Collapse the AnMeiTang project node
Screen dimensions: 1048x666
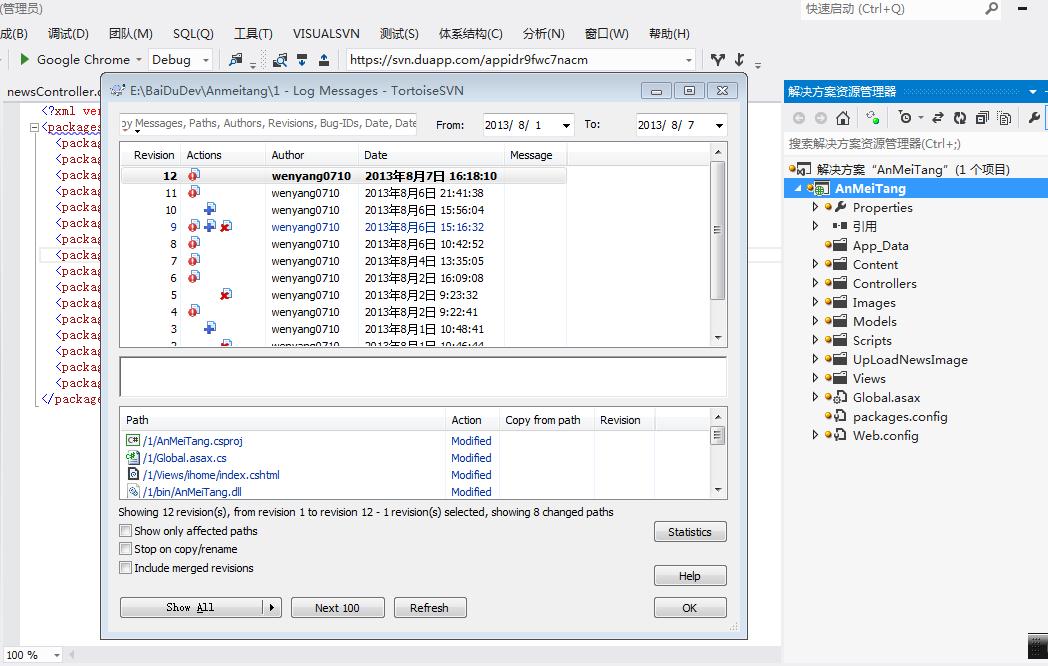point(798,189)
